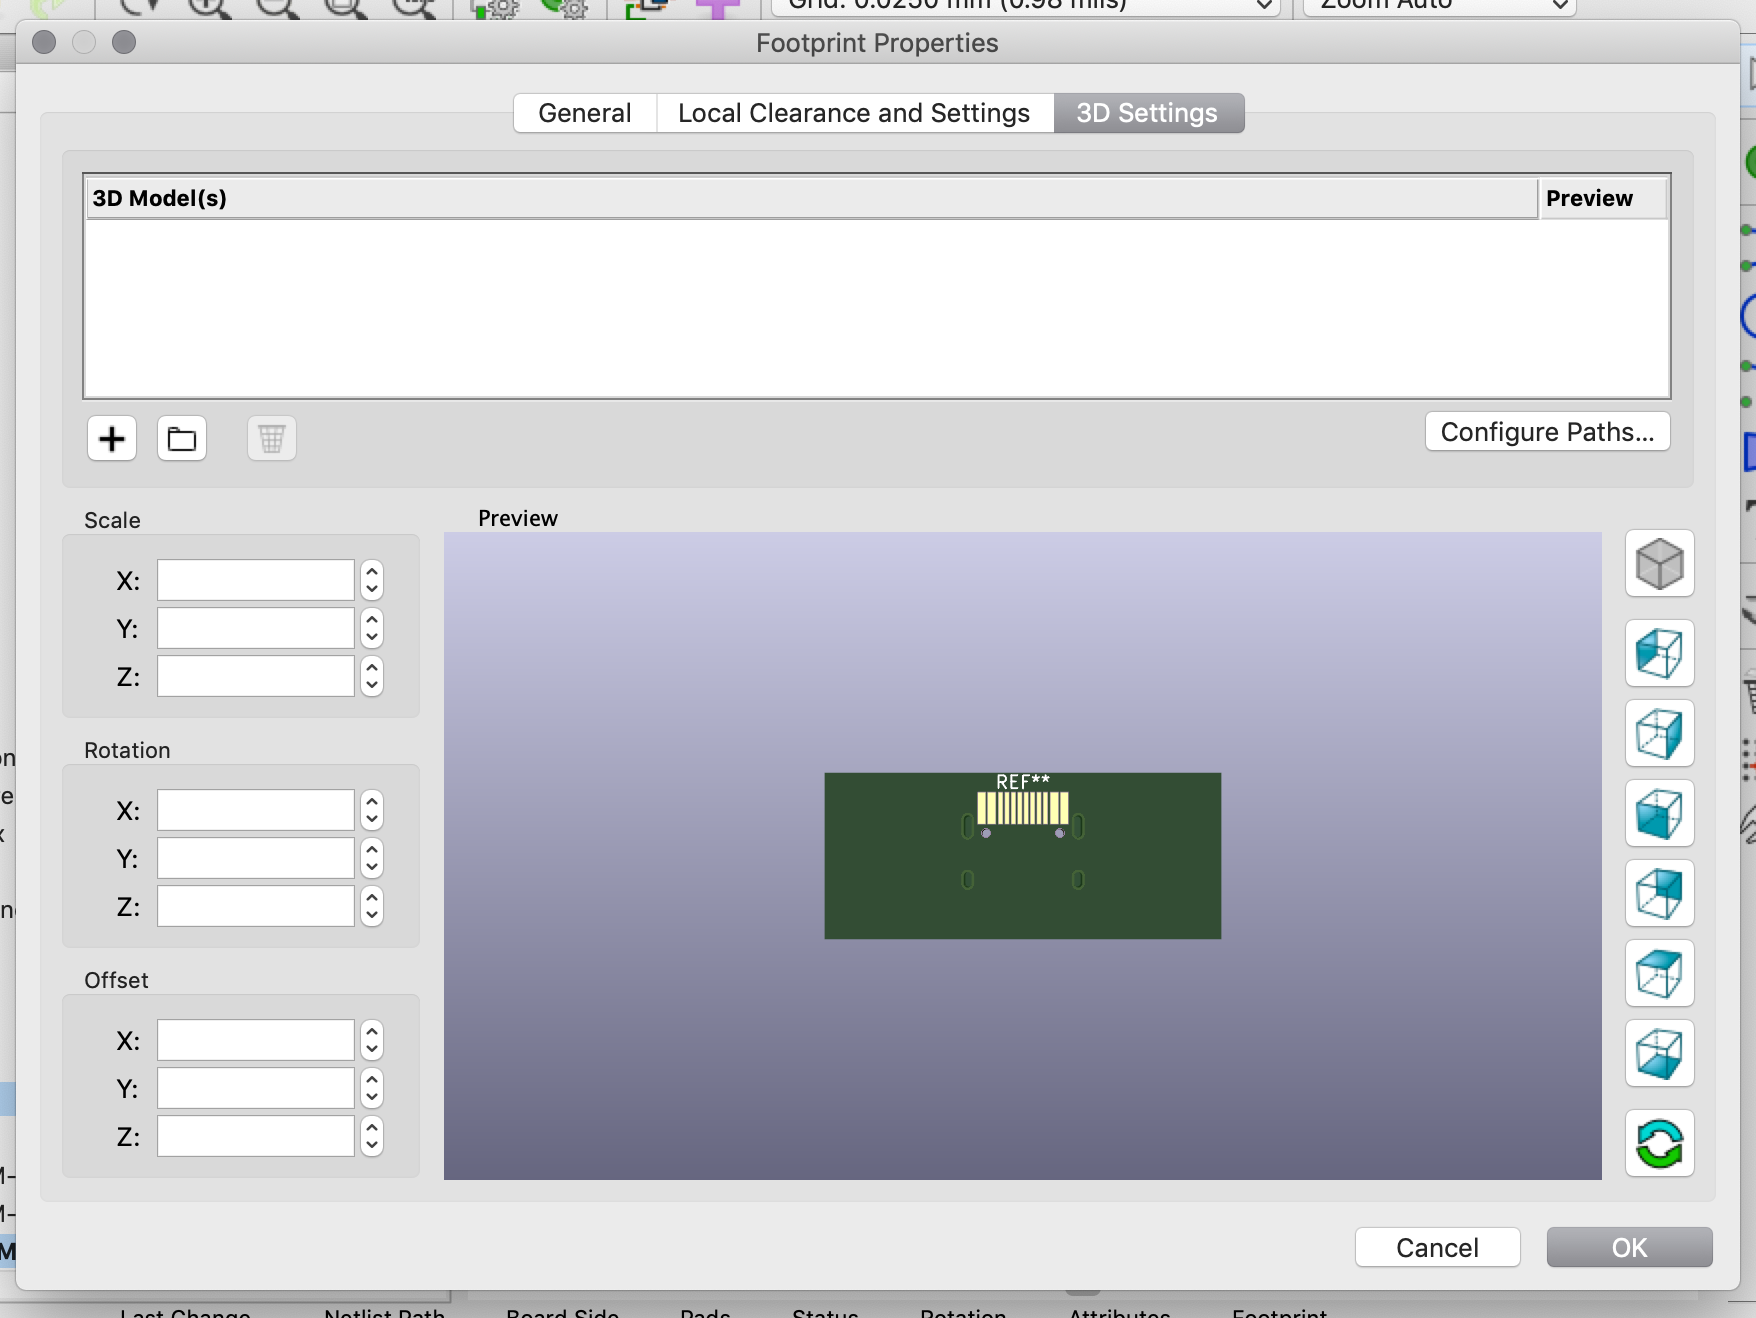Select the right-face view cube icon
Screen dimensions: 1756x1318
[x=1659, y=733]
